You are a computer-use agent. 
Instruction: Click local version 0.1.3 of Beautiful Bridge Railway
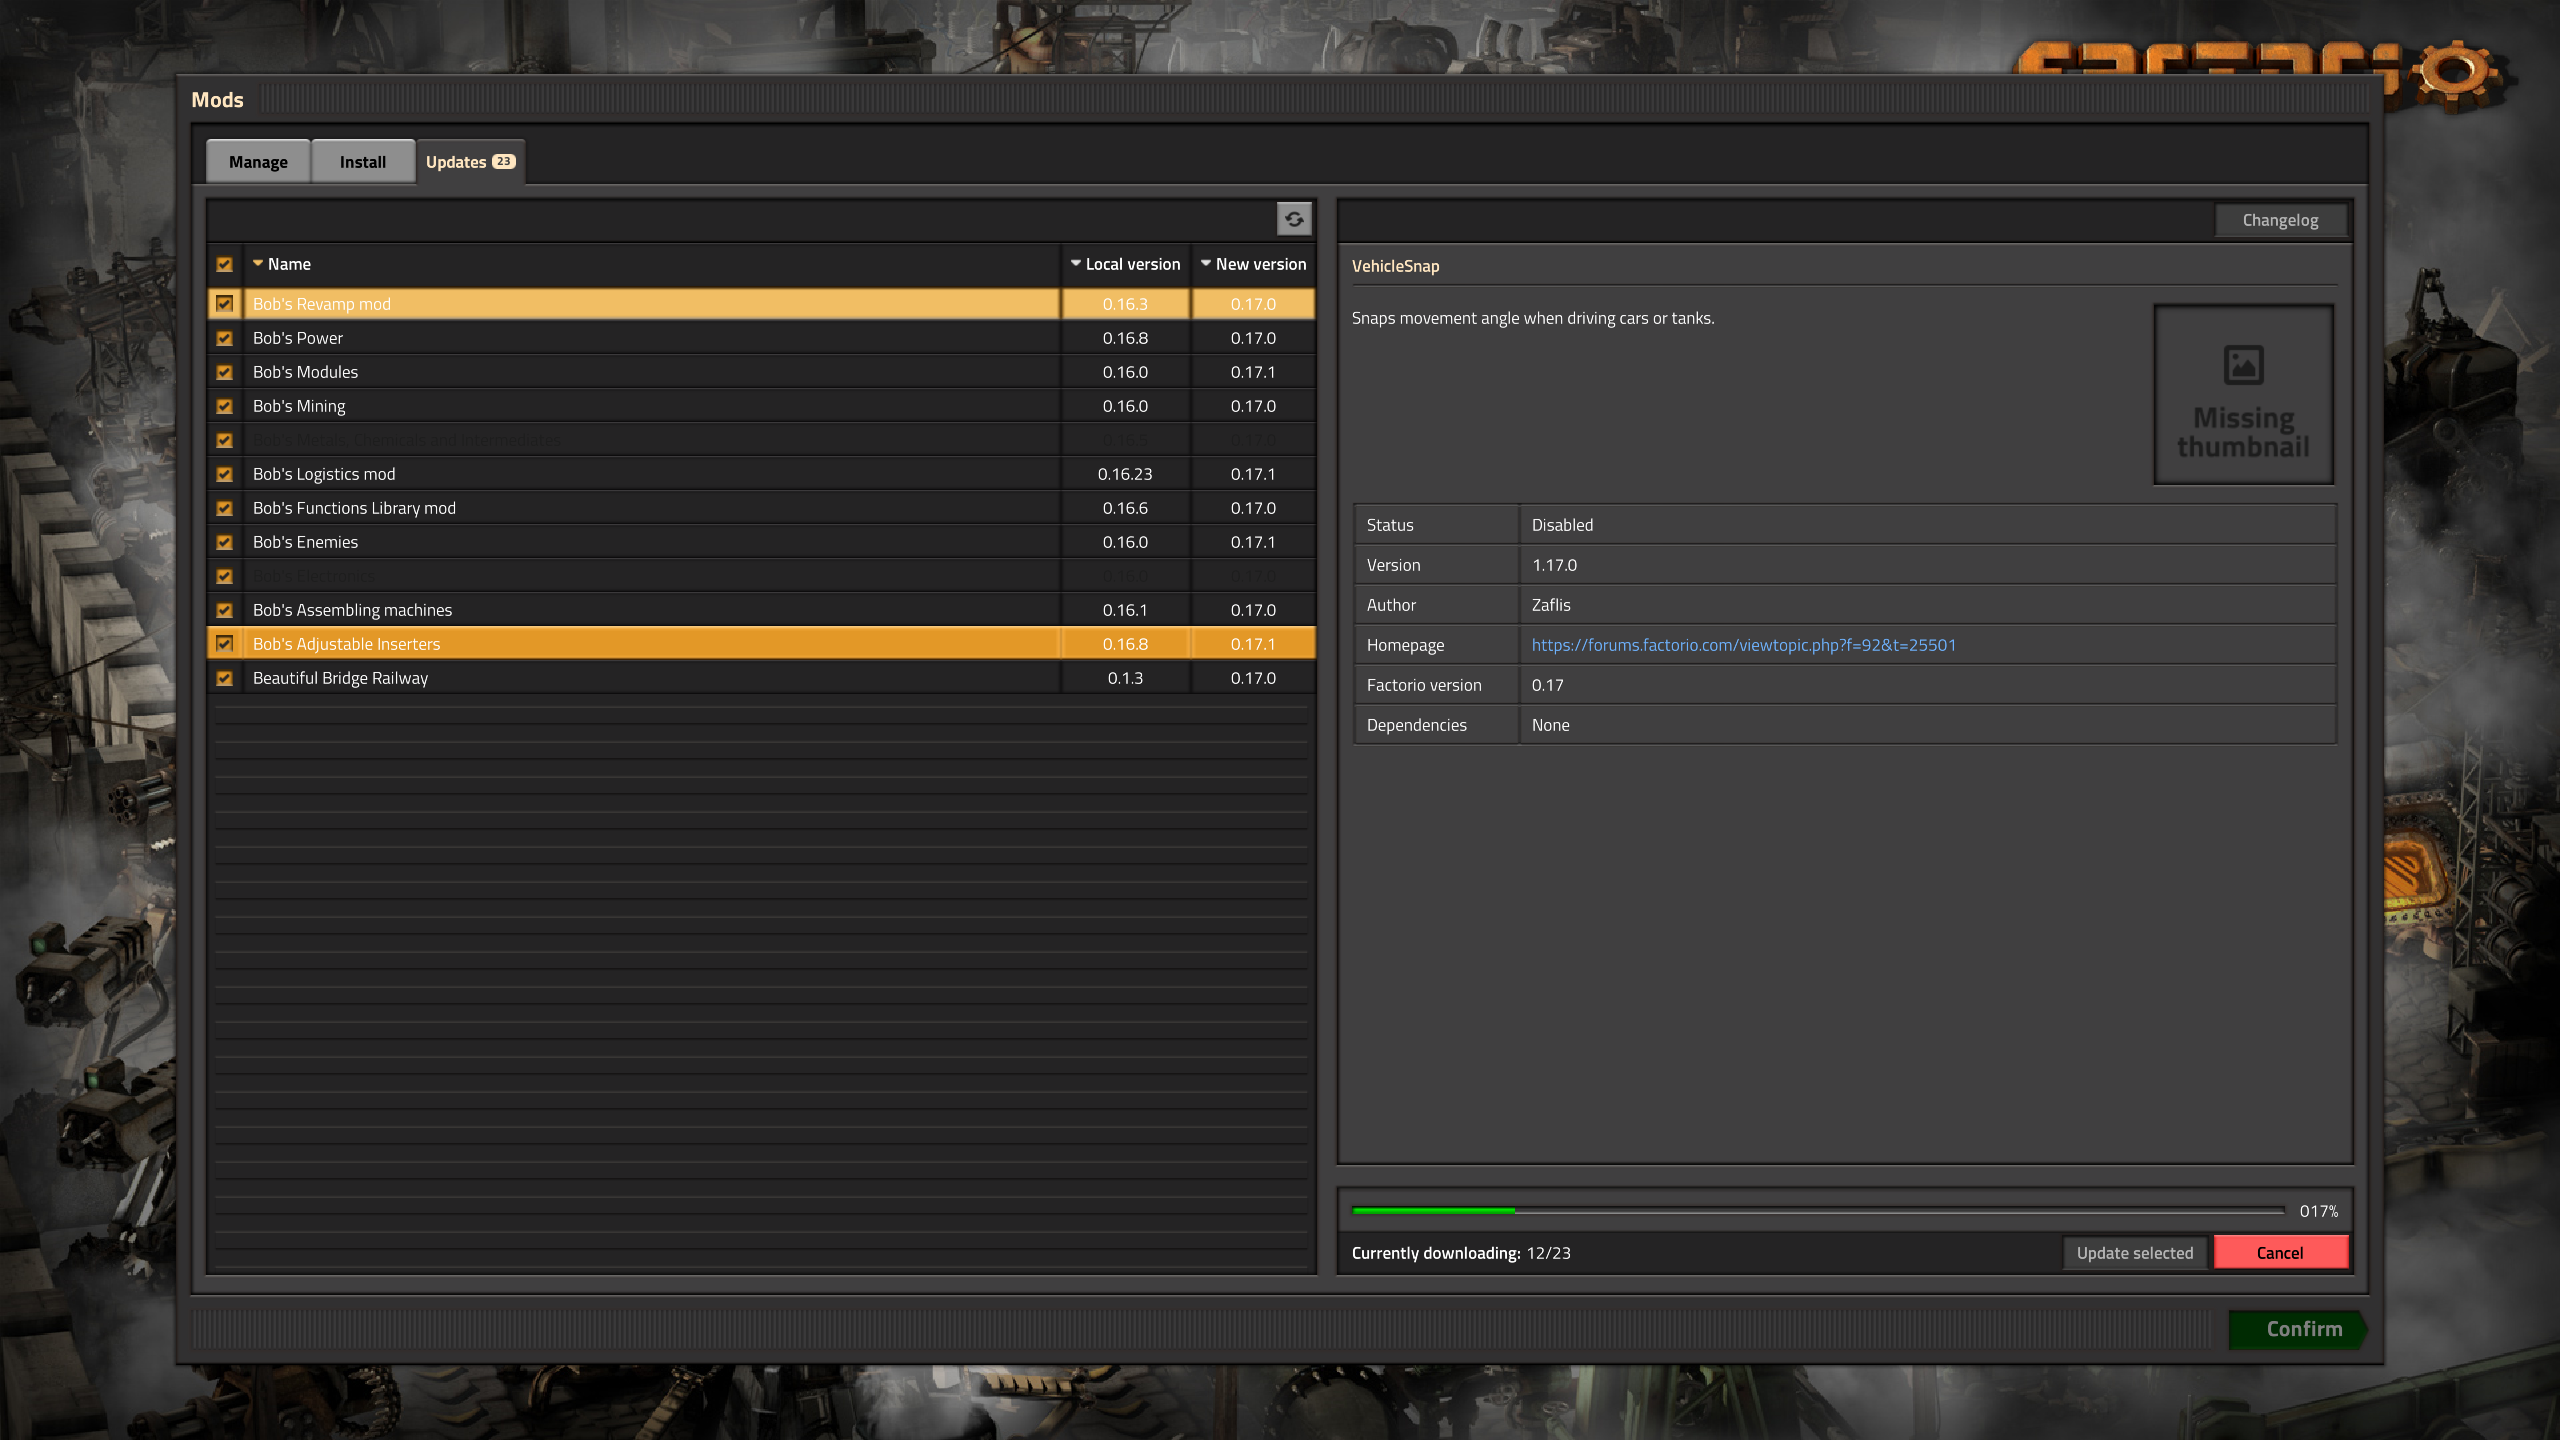click(1125, 678)
